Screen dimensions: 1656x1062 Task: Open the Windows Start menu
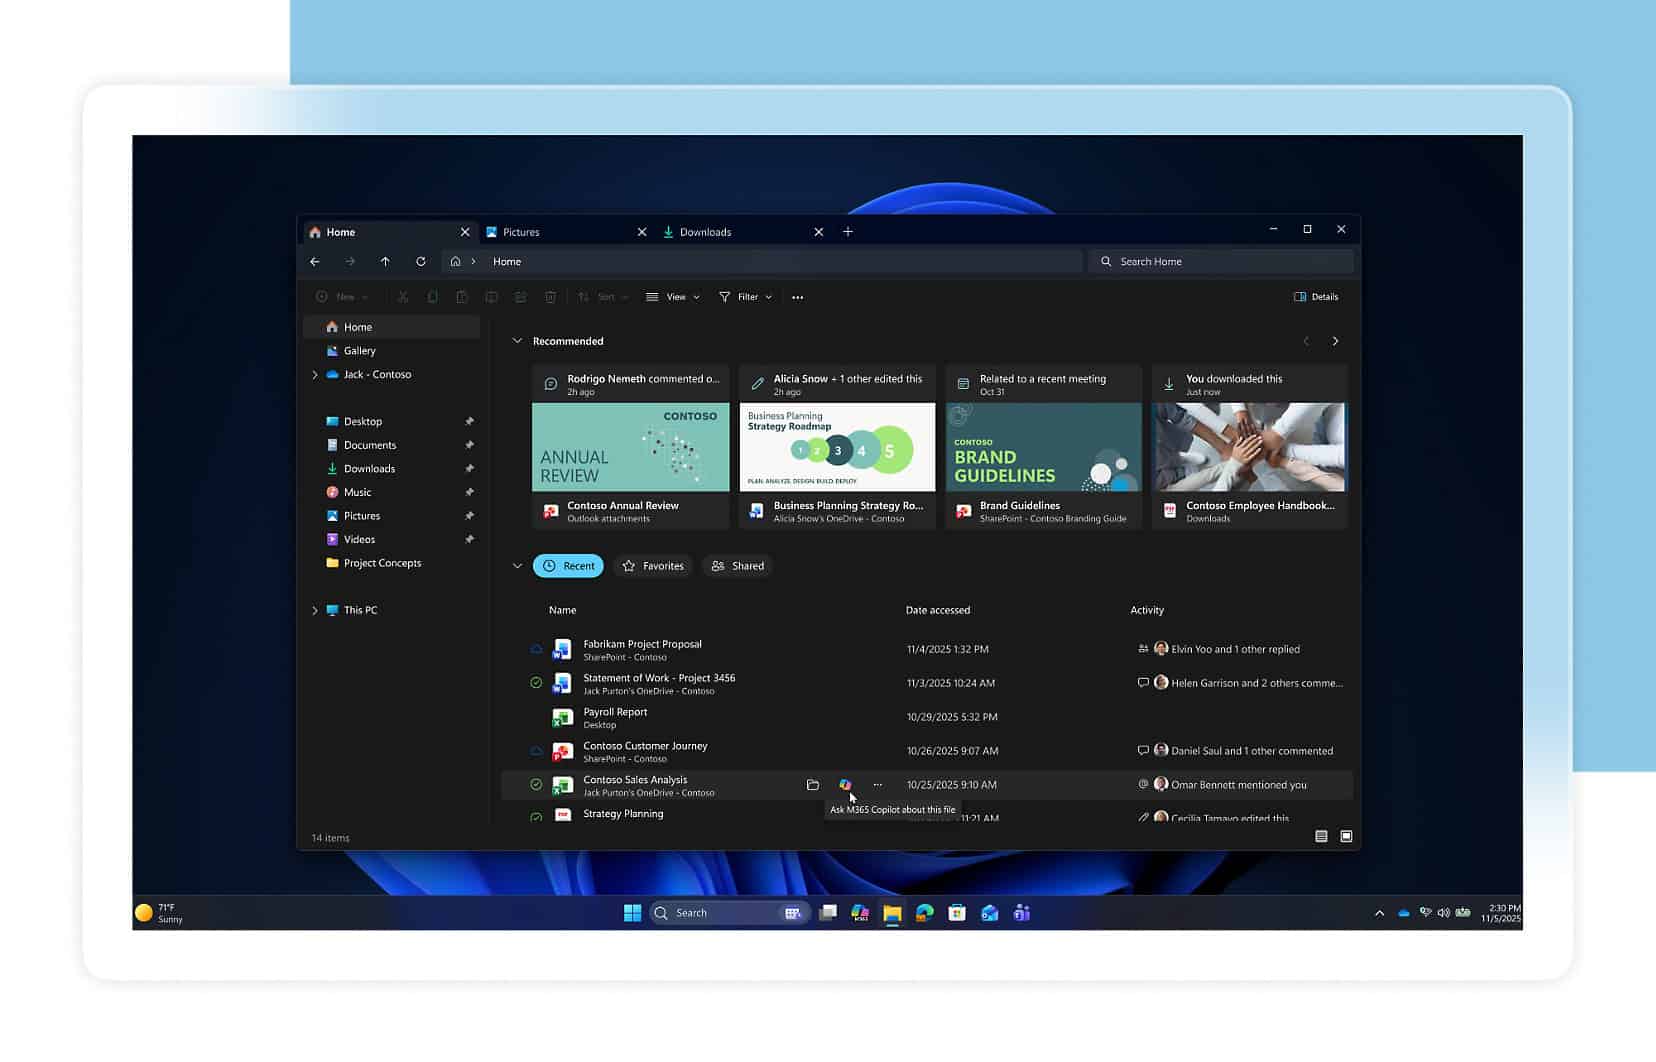tap(633, 913)
